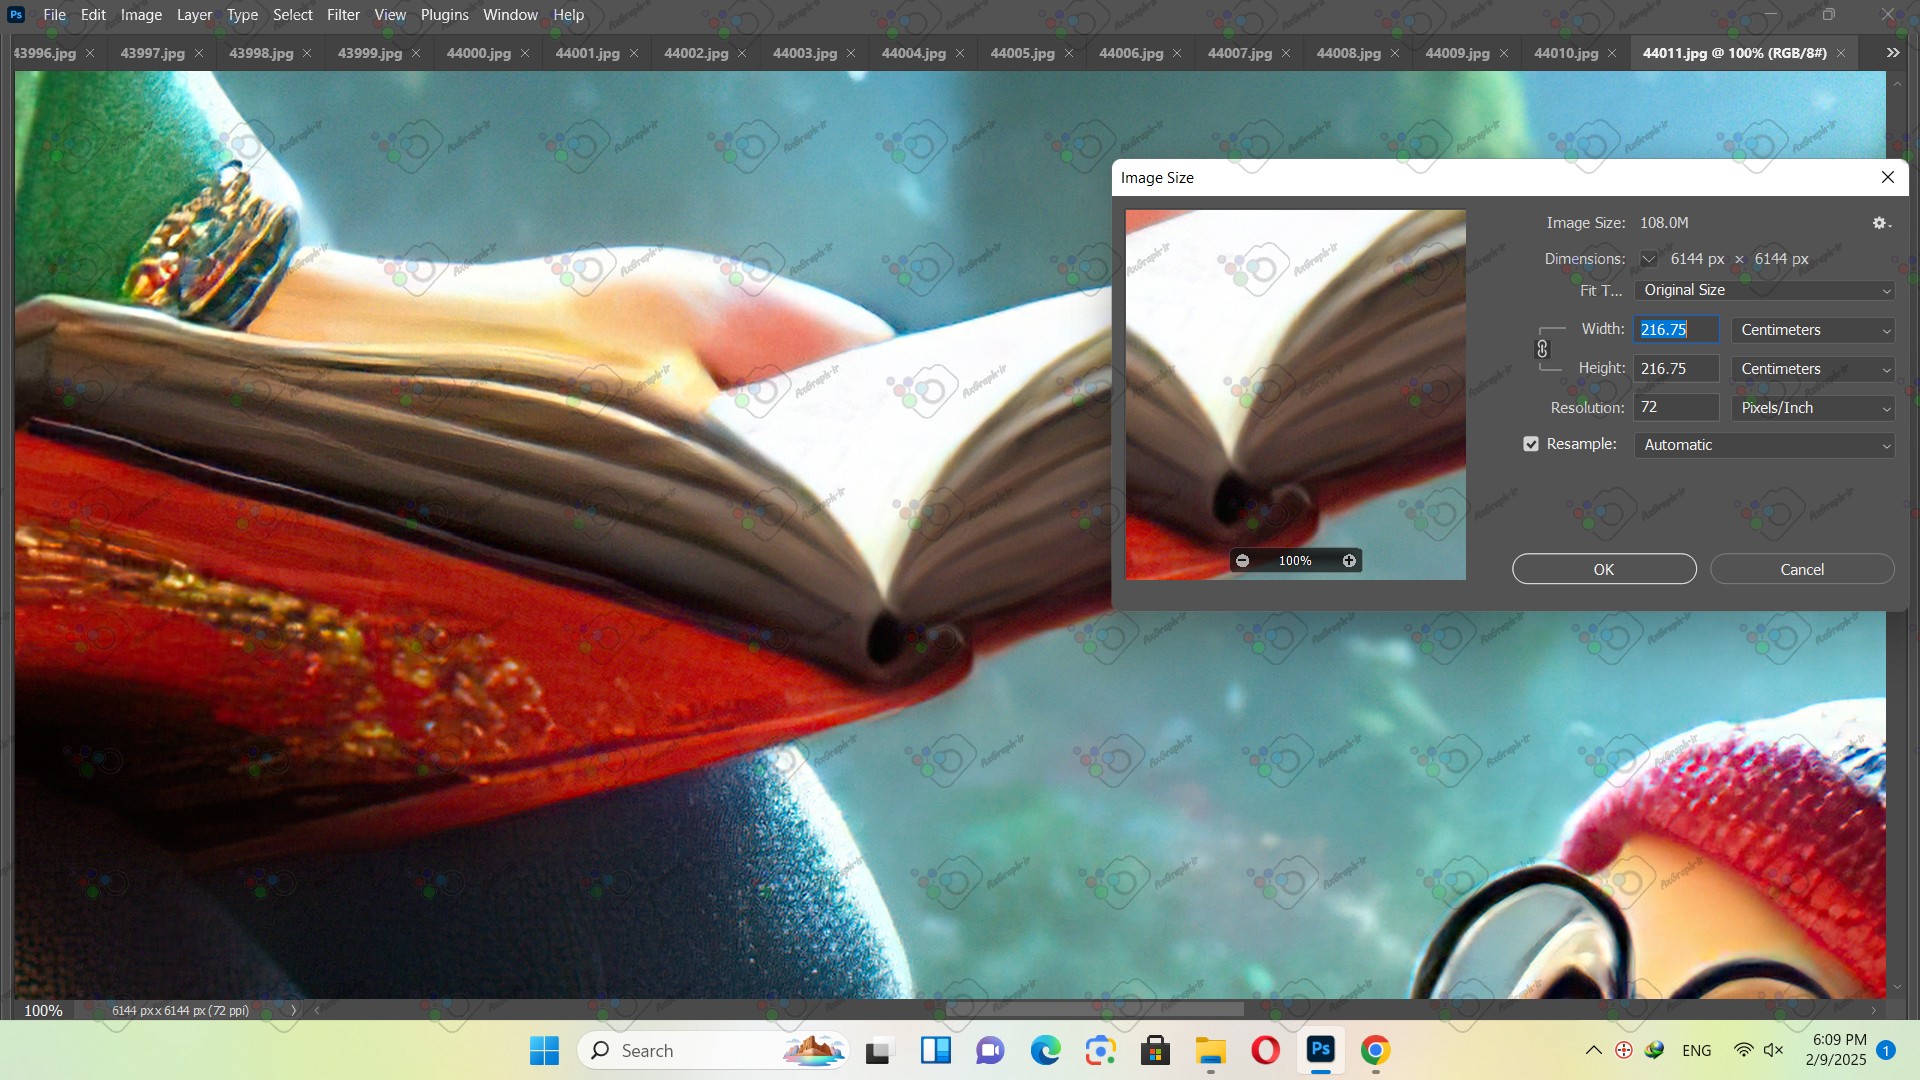Open the Wi-Fi network status icon
Image resolution: width=1920 pixels, height=1080 pixels.
coord(1743,1051)
